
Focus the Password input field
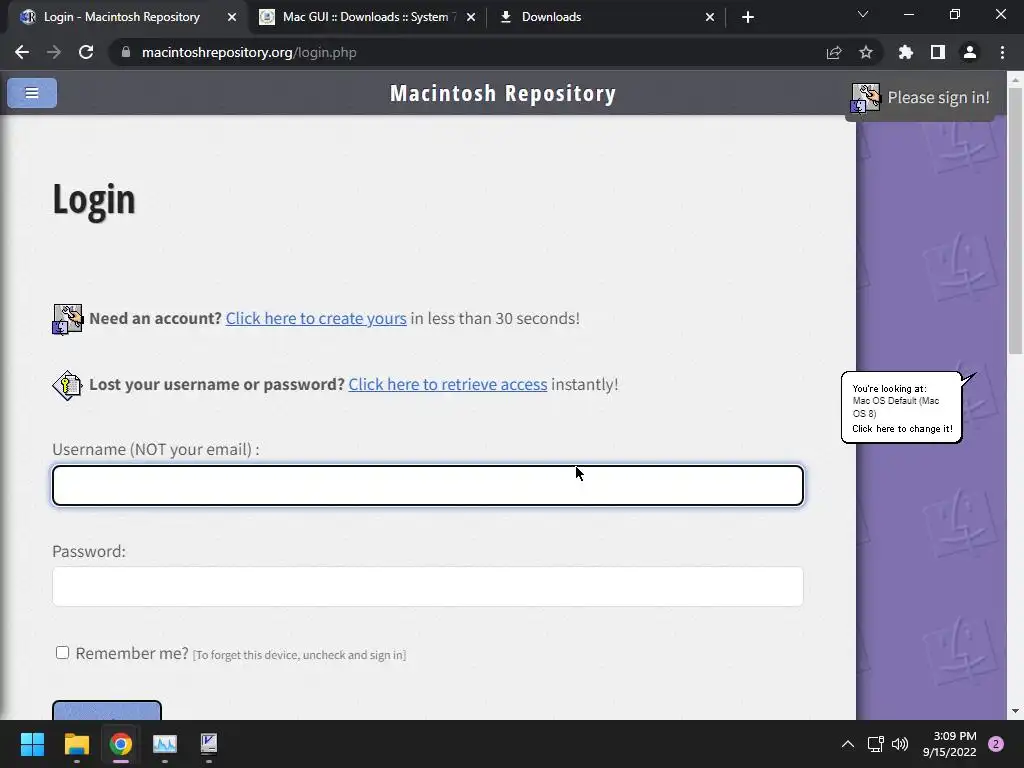coord(428,586)
